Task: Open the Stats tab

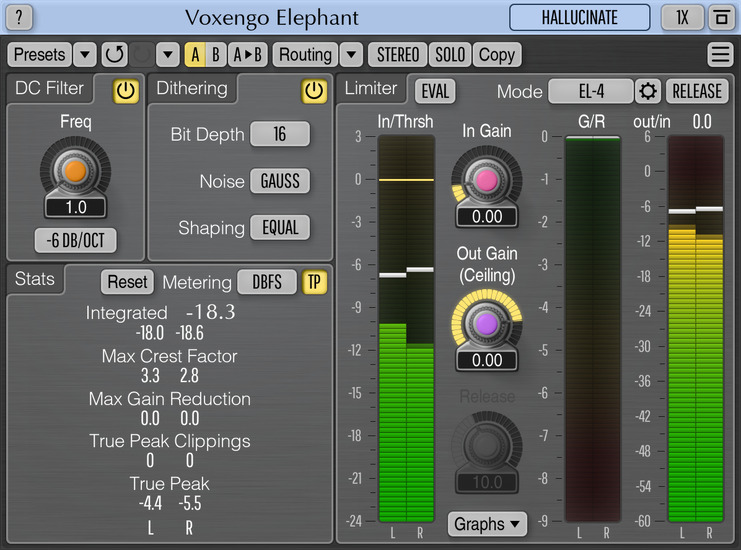Action: tap(35, 279)
